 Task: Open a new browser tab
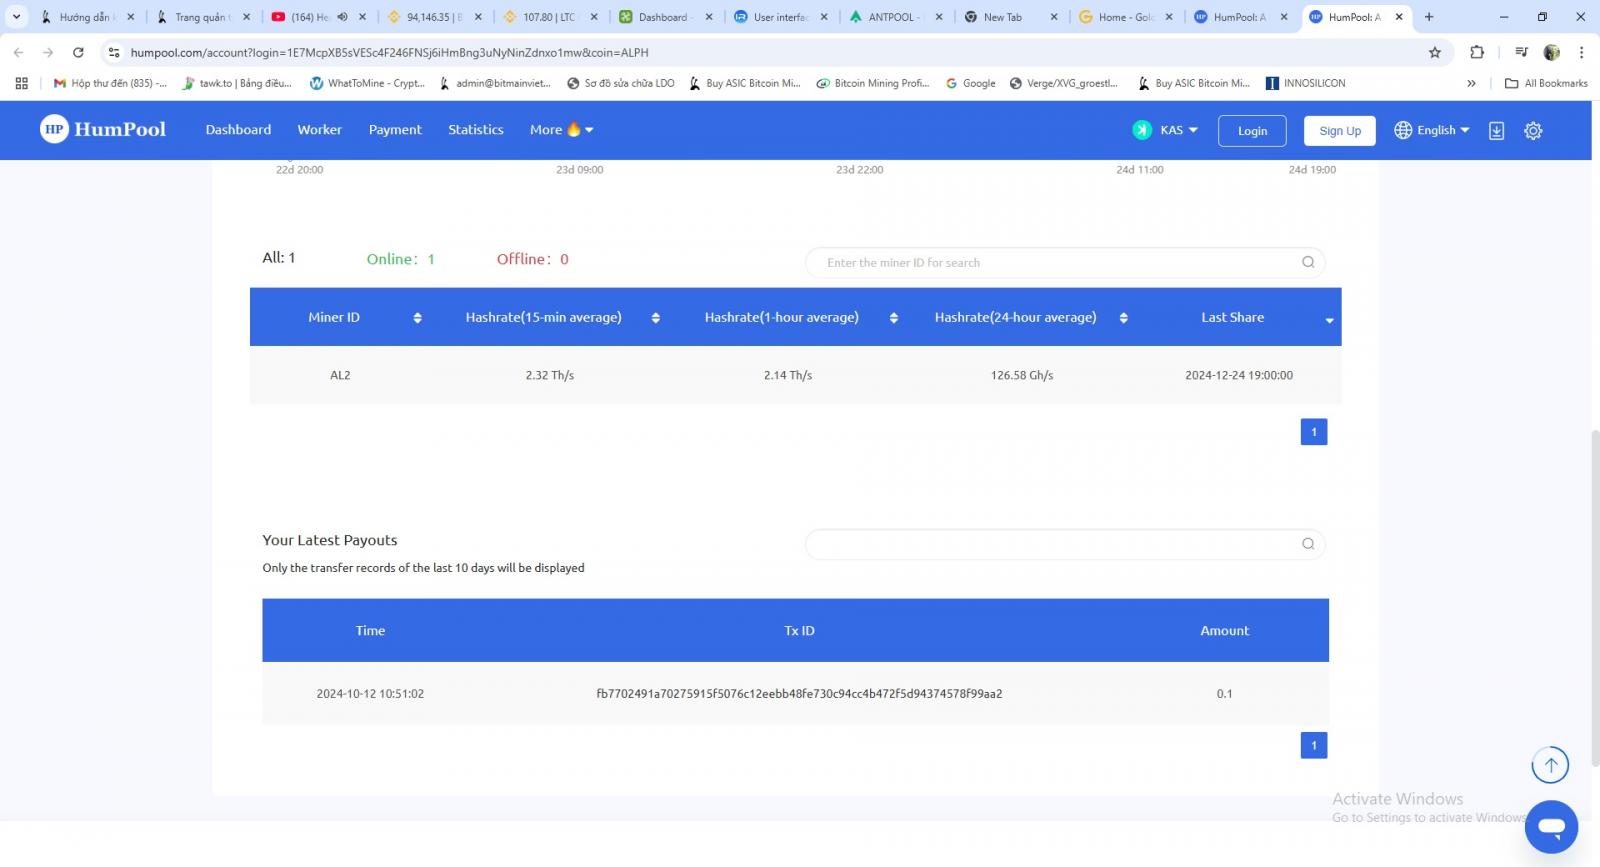coord(1429,17)
